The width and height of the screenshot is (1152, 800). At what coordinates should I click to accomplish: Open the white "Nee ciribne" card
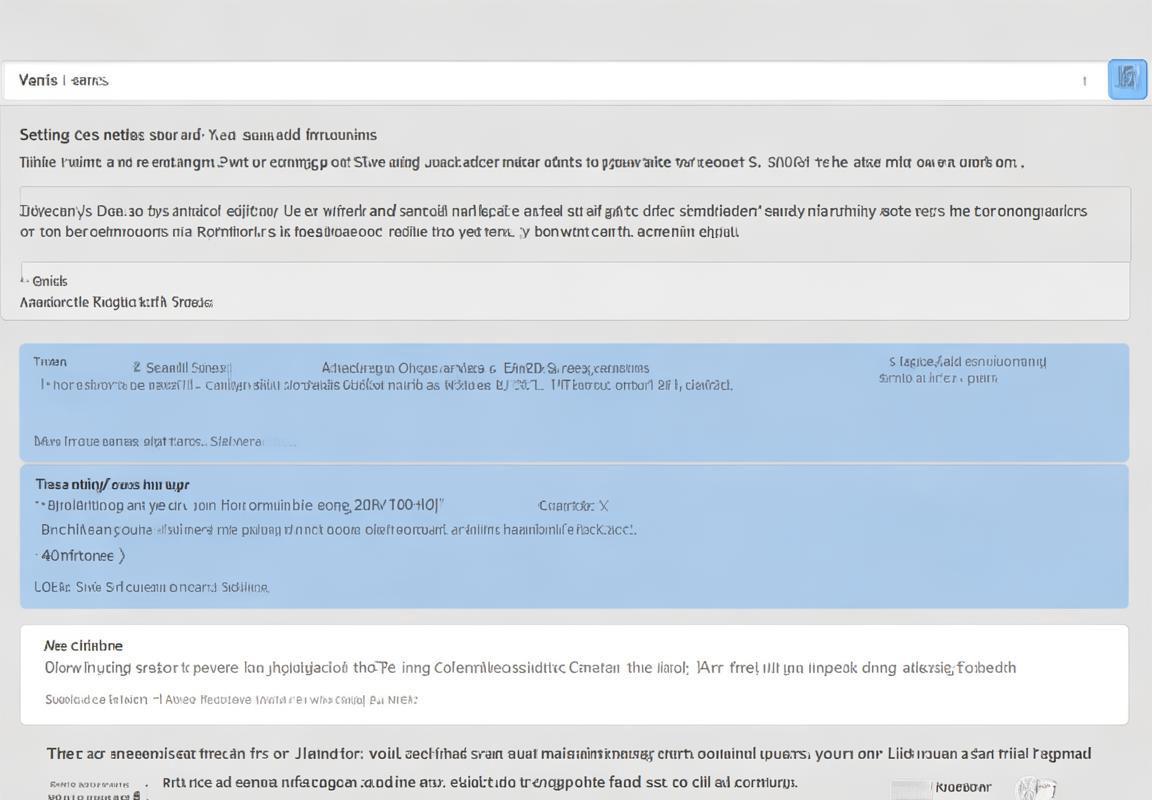[574, 674]
